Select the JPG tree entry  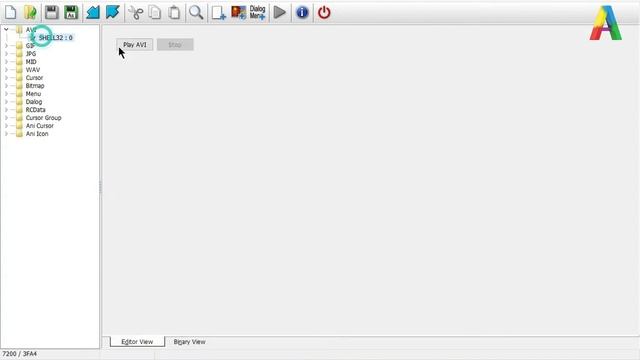(x=31, y=54)
